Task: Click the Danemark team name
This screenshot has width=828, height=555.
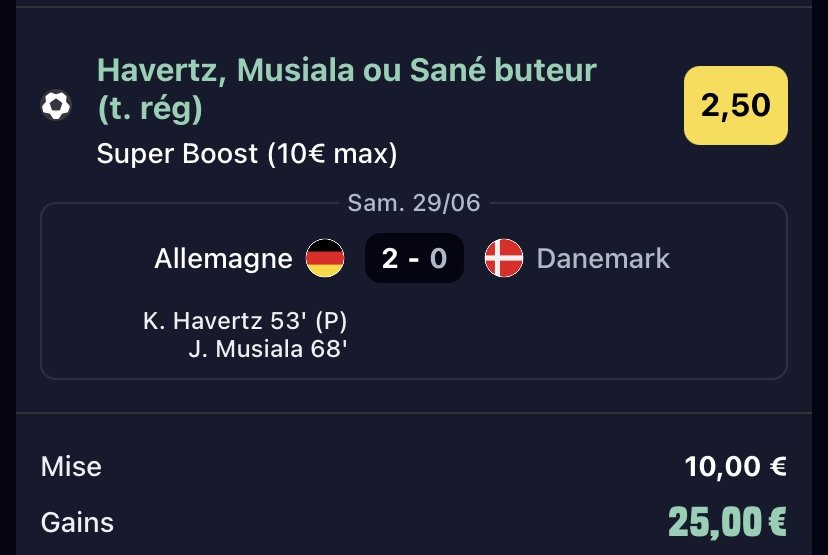Action: coord(603,258)
